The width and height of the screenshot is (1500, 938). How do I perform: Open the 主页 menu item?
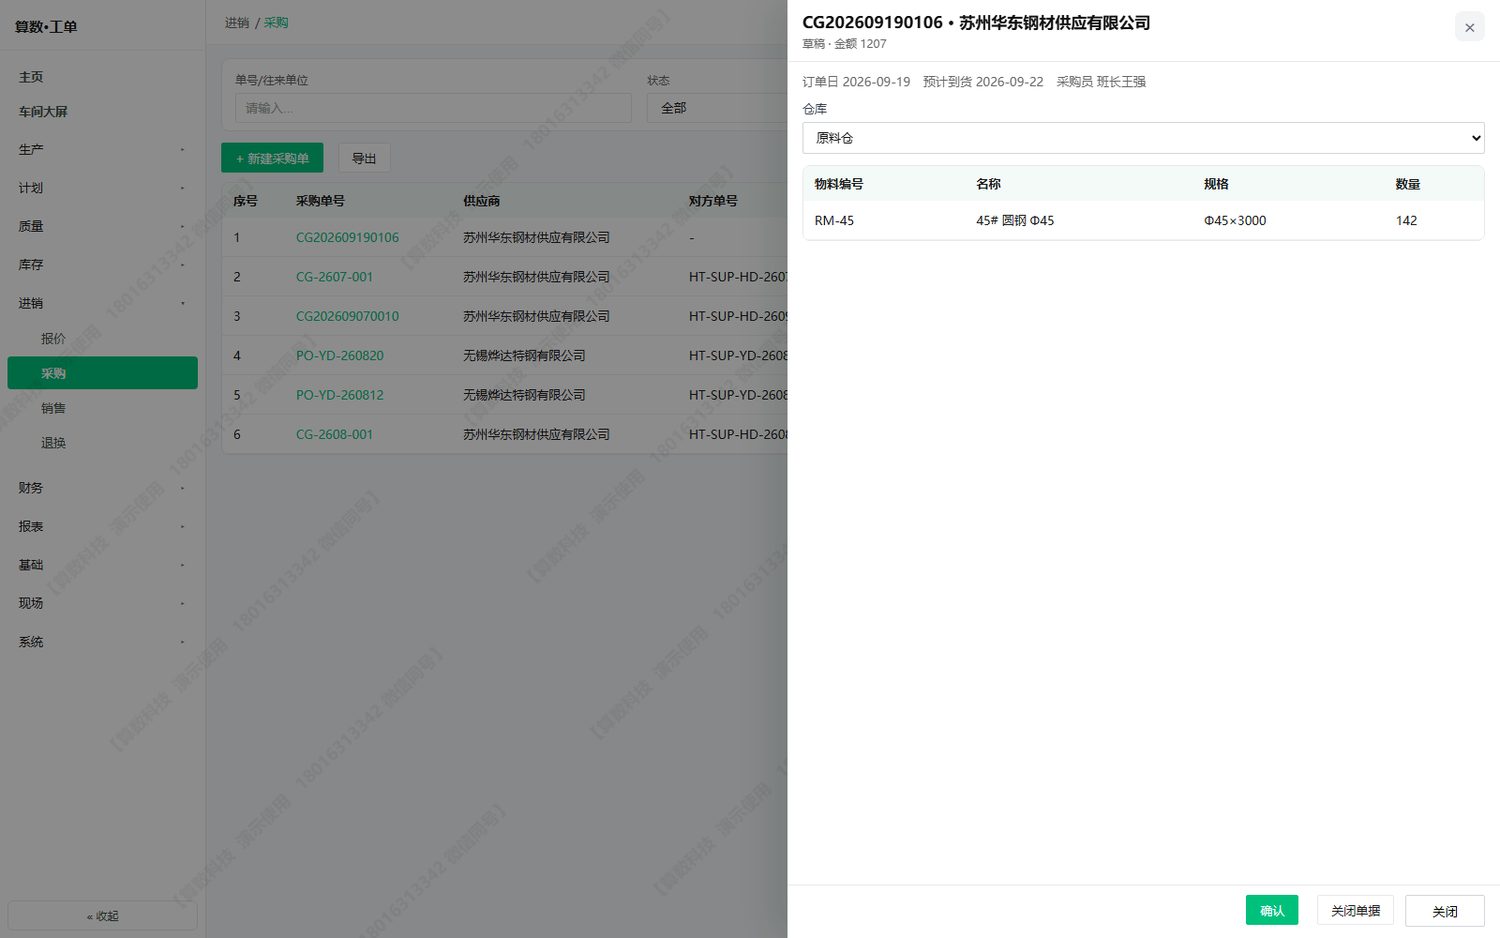pos(31,77)
